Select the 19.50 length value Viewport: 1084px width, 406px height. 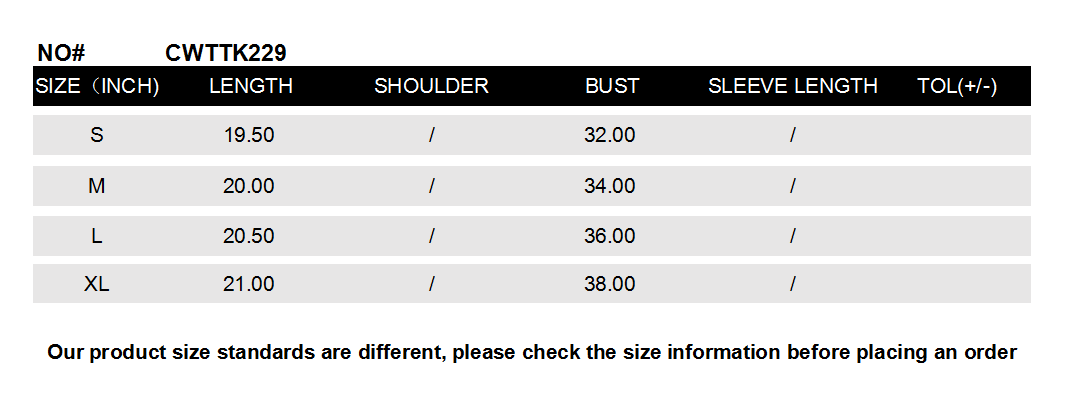tap(249, 135)
